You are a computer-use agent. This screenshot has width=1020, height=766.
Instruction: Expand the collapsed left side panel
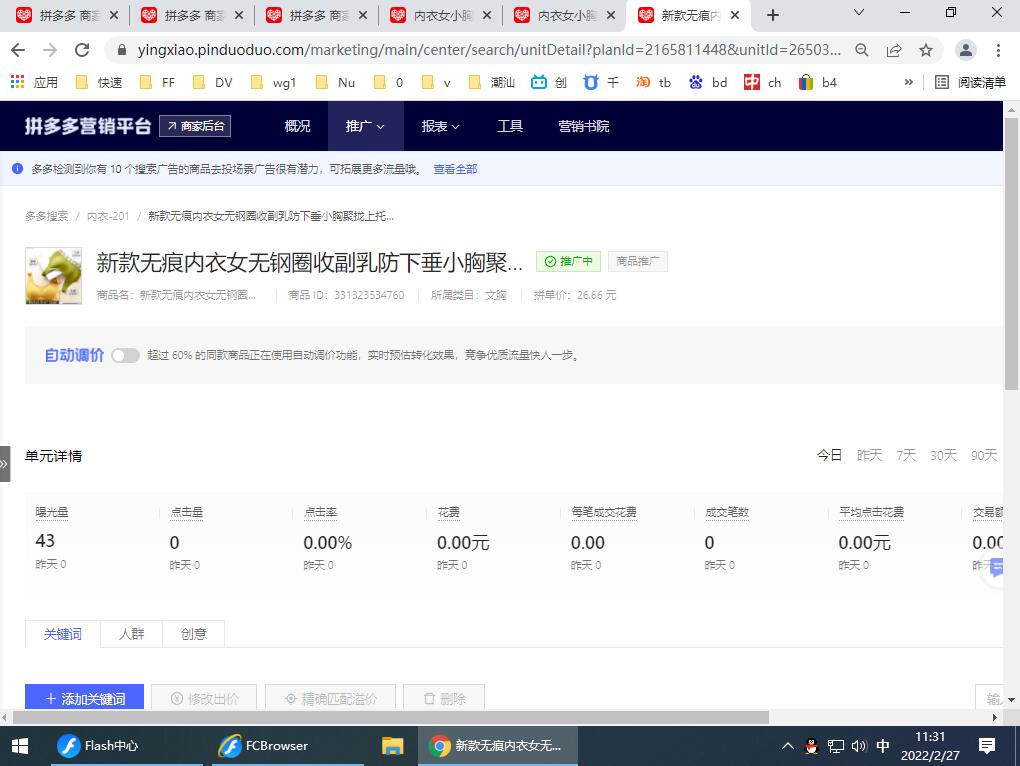point(5,464)
